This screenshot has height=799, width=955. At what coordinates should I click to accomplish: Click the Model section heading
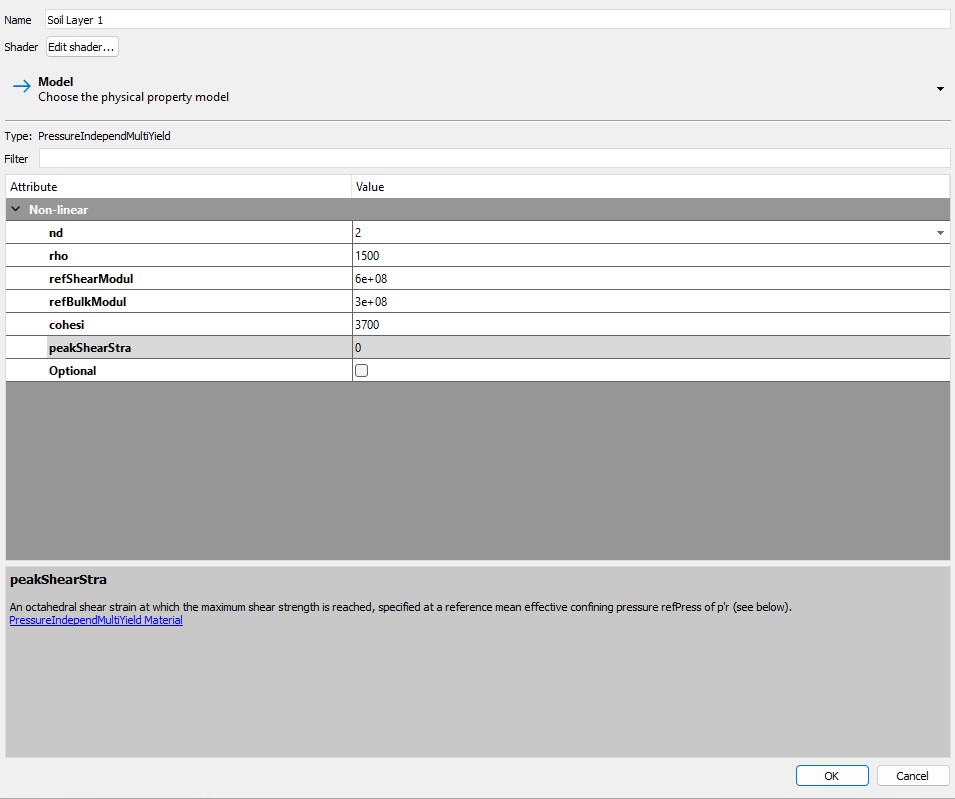click(x=55, y=82)
